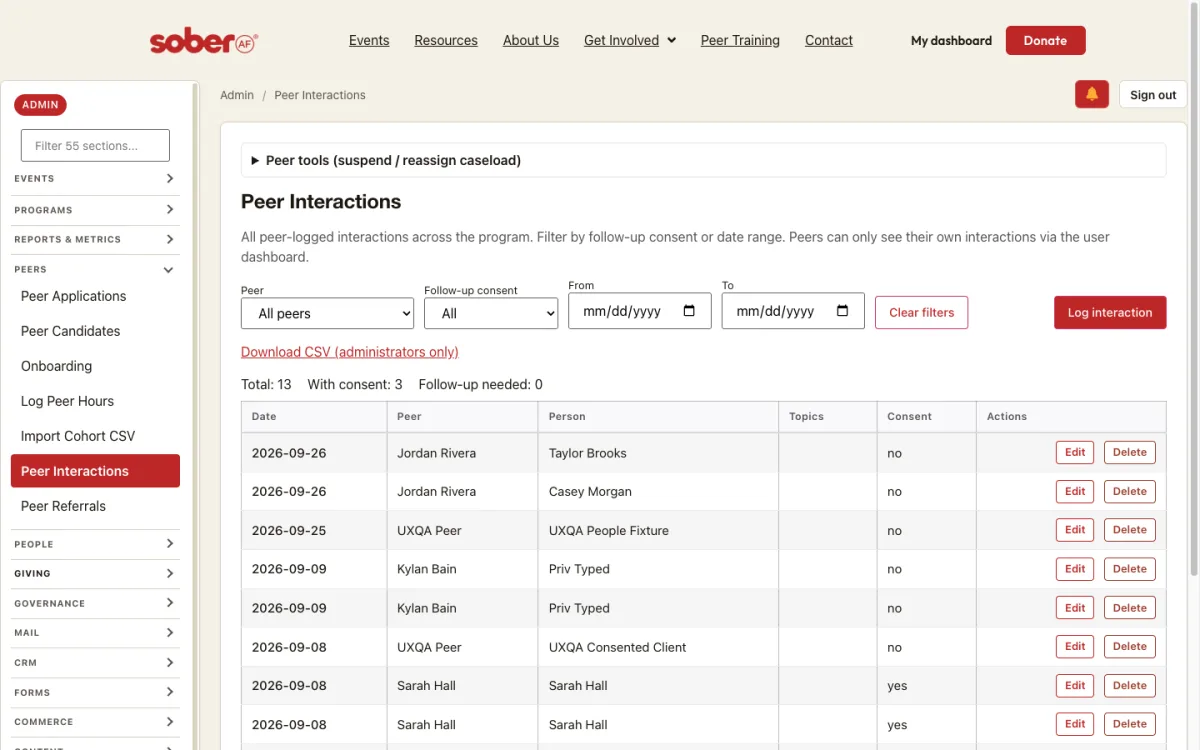Open Onboarding in sidebar

tap(95, 366)
